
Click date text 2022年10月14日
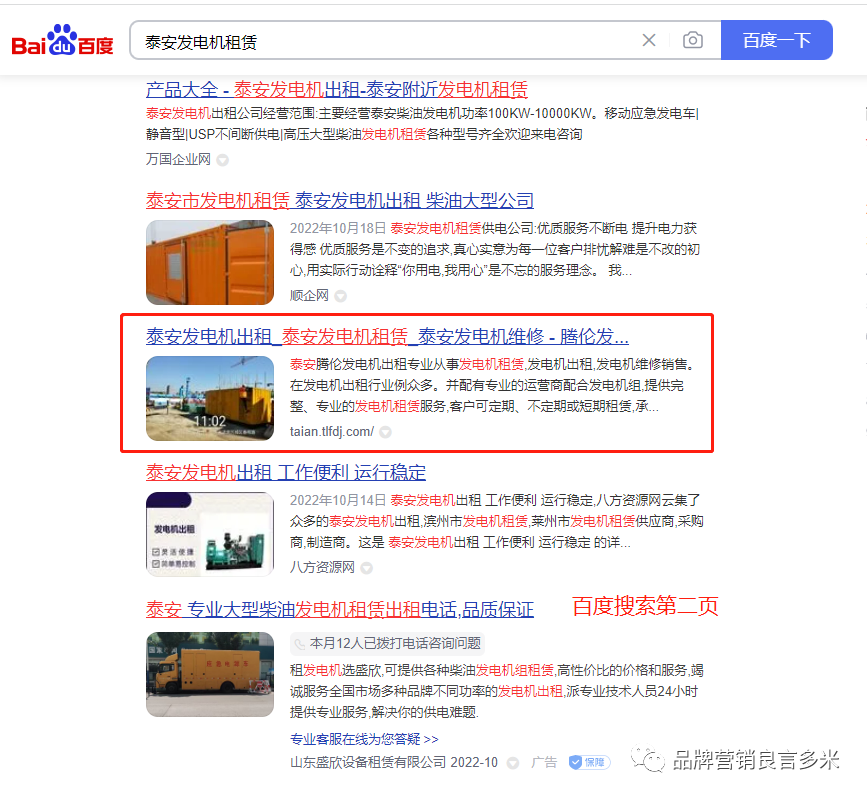[338, 500]
